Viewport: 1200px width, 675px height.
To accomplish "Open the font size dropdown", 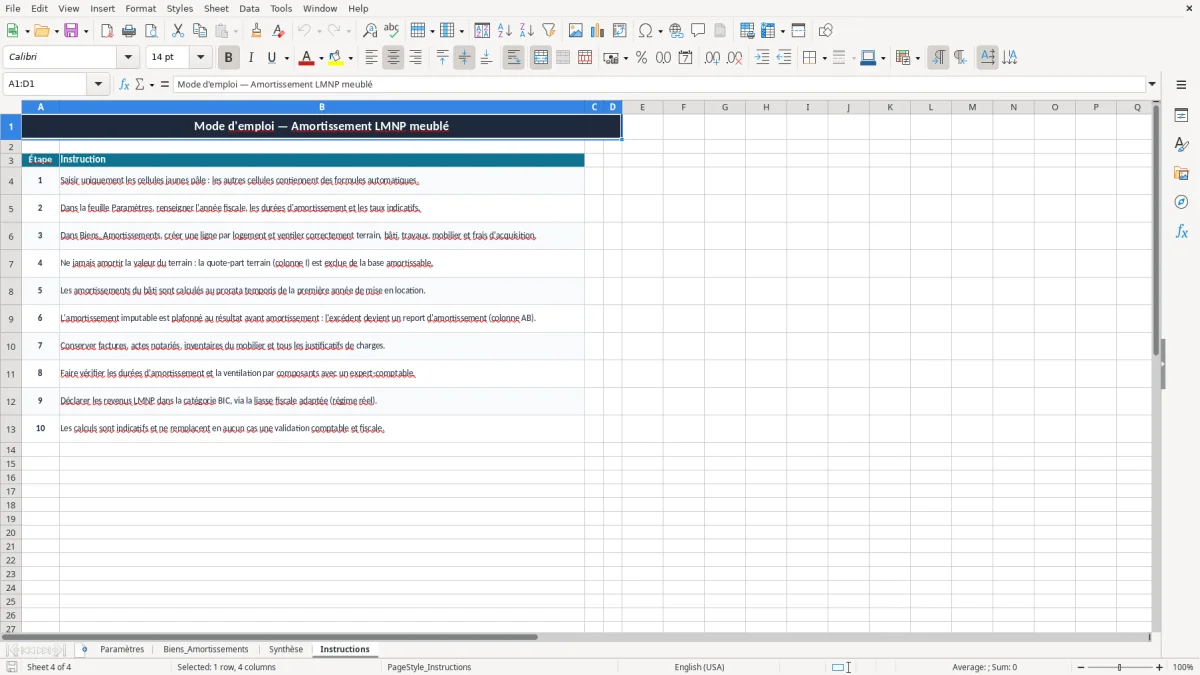I will [200, 58].
